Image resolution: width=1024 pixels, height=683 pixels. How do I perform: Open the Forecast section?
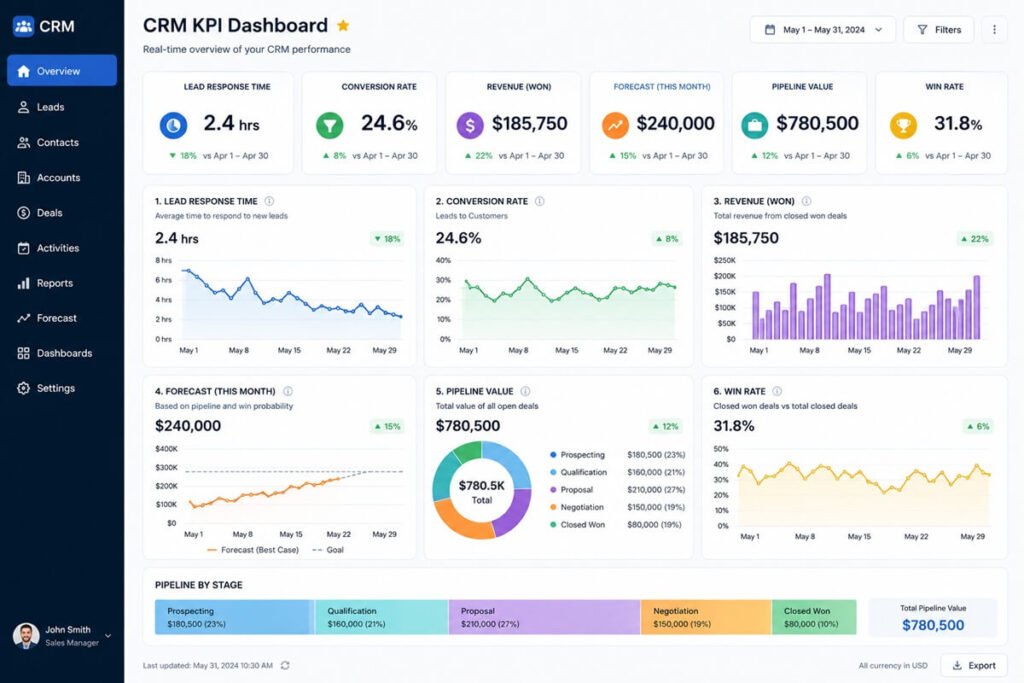click(62, 318)
